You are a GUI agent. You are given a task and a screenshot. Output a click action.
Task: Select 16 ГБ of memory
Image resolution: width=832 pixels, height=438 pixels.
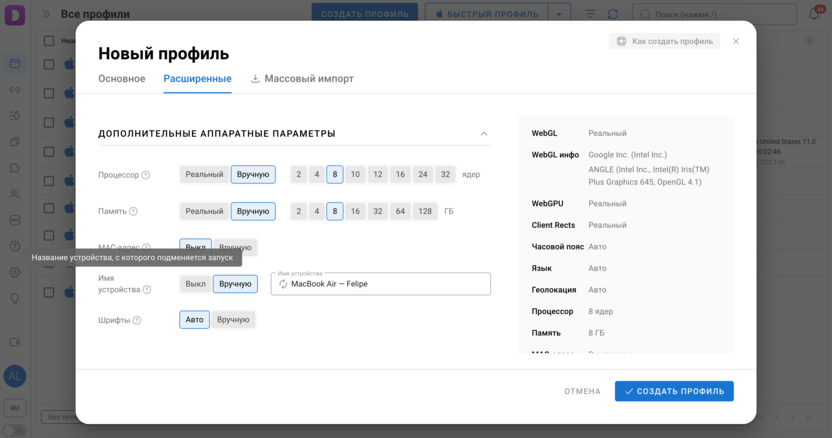coord(355,211)
